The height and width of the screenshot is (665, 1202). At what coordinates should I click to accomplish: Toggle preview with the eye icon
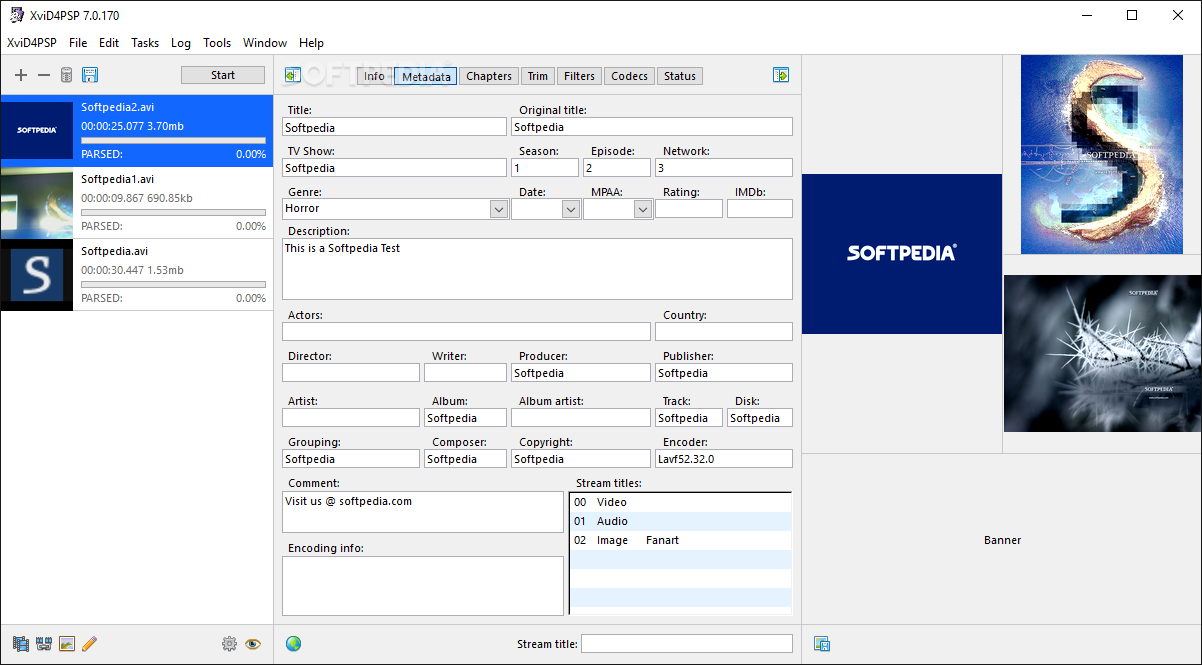tap(253, 644)
